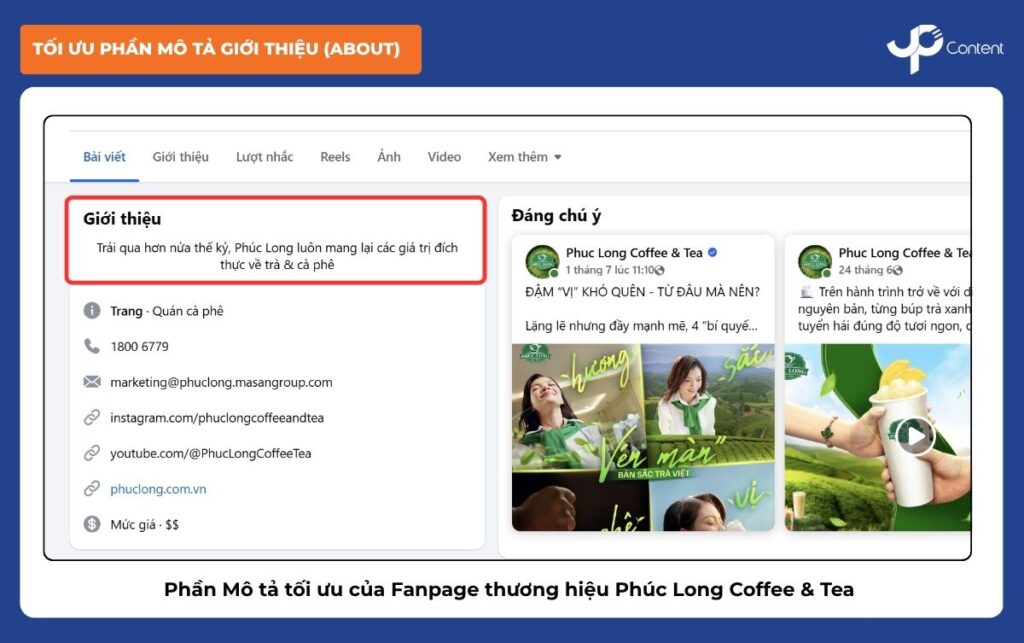Screen dimensions: 1024x643
Task: Open the Reels tab
Action: coord(335,156)
